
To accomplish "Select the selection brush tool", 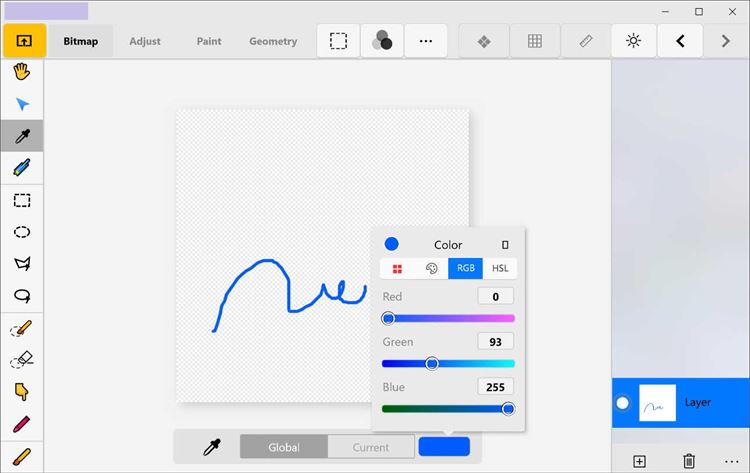I will 22,329.
